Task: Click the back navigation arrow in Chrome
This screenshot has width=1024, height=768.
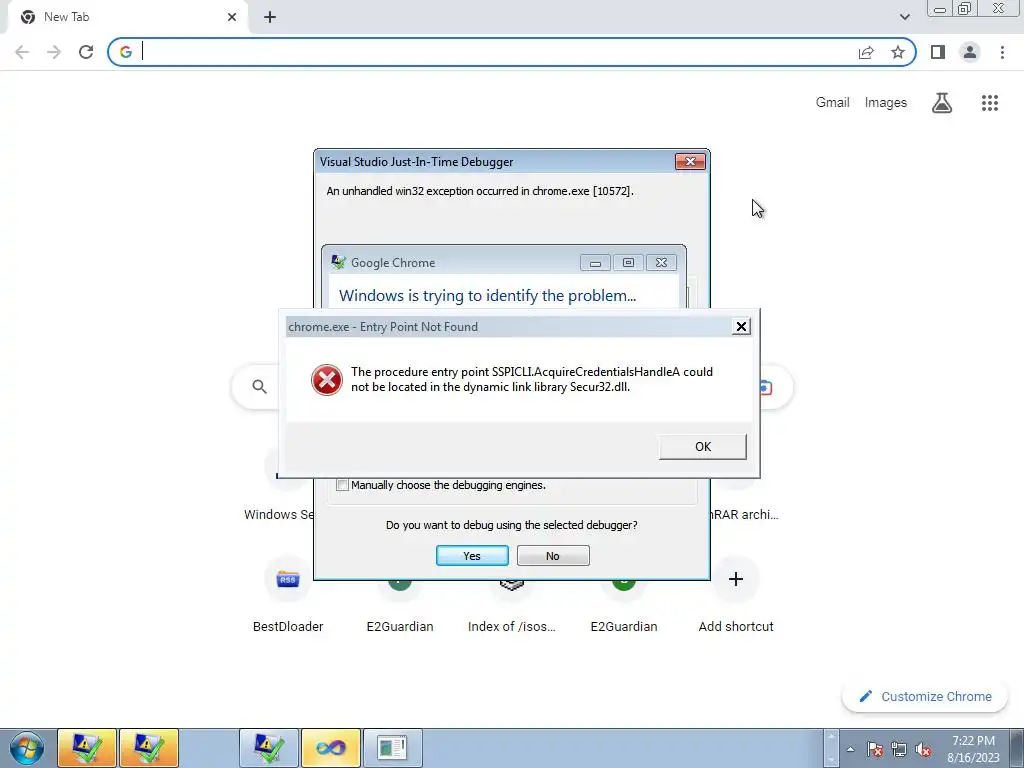Action: (x=22, y=52)
